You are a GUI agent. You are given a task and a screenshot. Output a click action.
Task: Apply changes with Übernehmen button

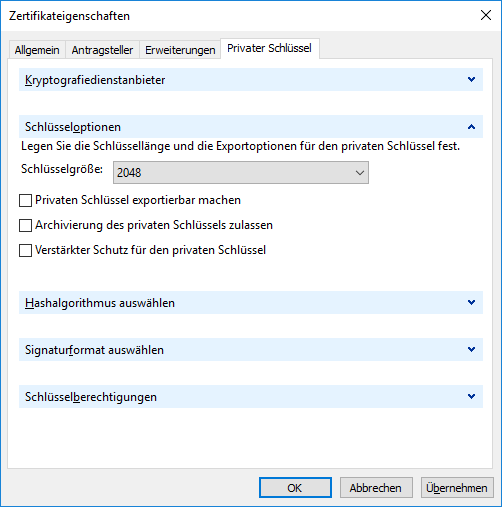coord(457,488)
